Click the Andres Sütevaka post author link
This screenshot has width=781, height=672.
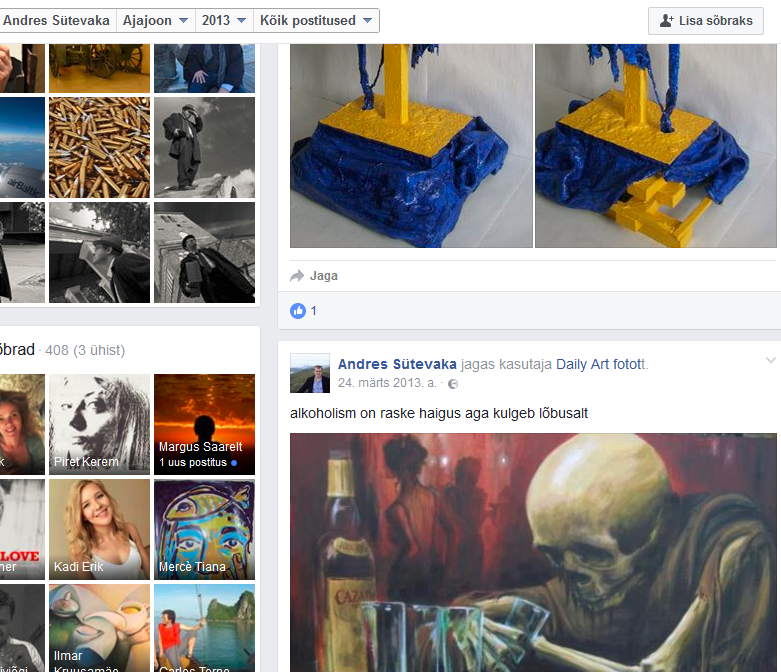(x=397, y=364)
